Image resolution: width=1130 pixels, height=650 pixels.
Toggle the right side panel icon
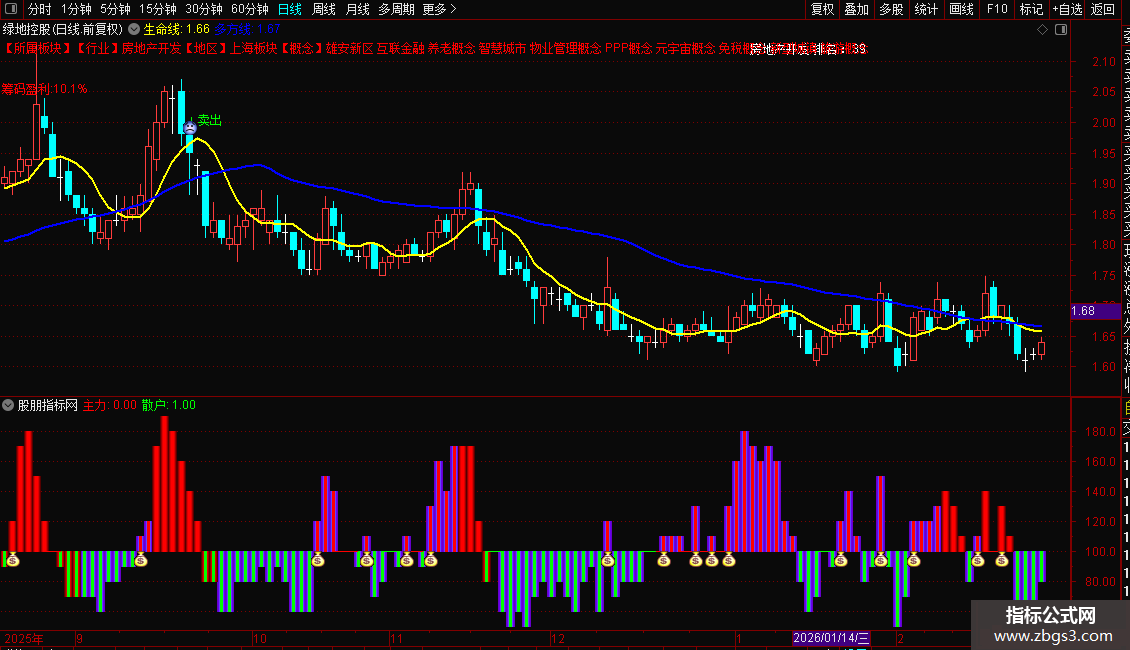tap(1061, 30)
